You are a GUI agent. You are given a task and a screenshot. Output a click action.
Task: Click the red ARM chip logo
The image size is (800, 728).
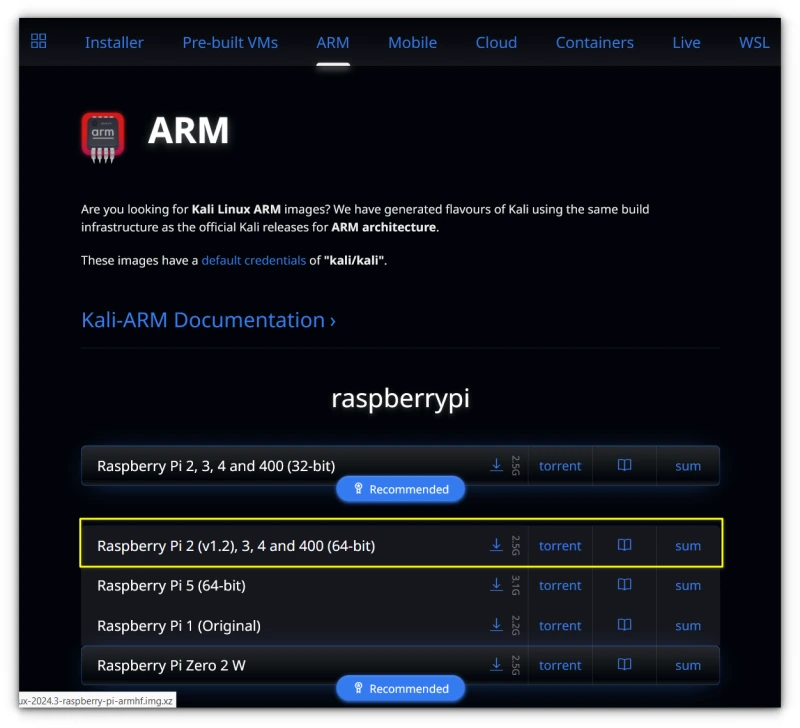pyautogui.click(x=103, y=137)
